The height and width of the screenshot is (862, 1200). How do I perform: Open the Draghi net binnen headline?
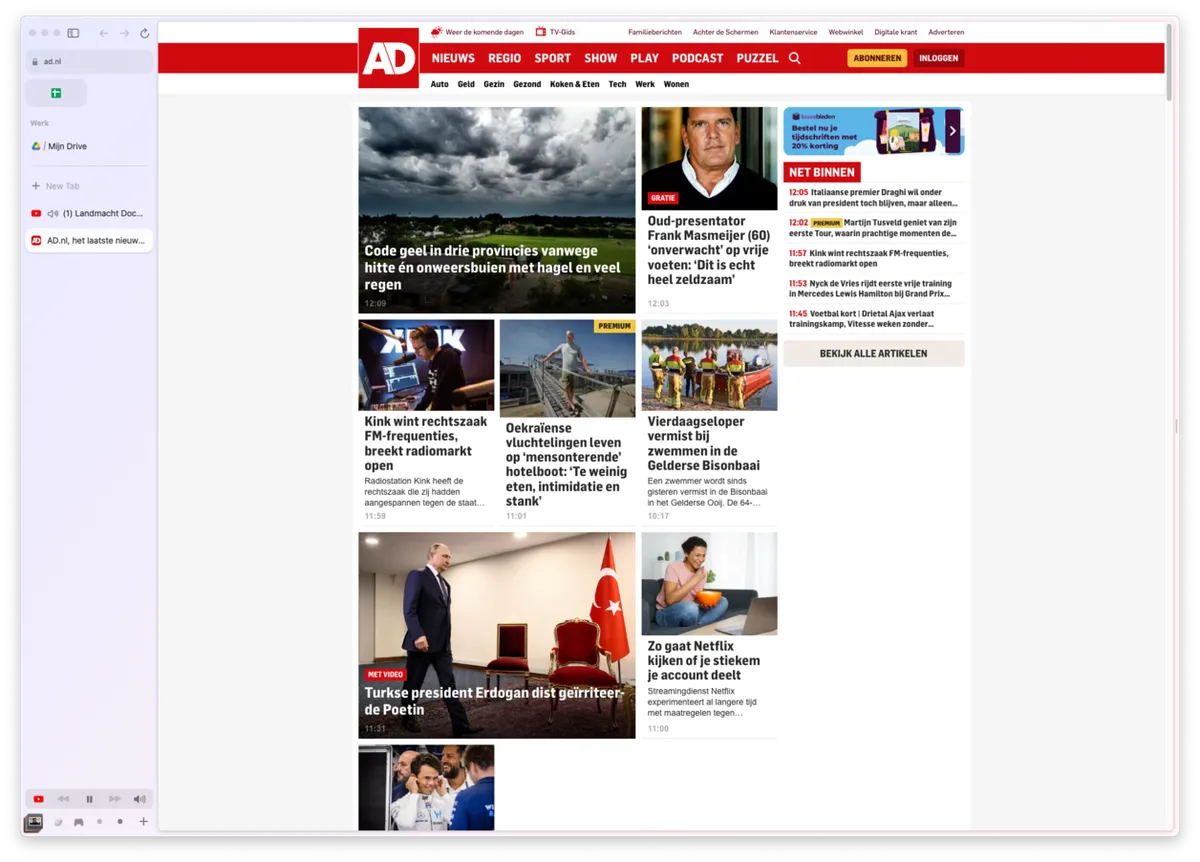[874, 197]
